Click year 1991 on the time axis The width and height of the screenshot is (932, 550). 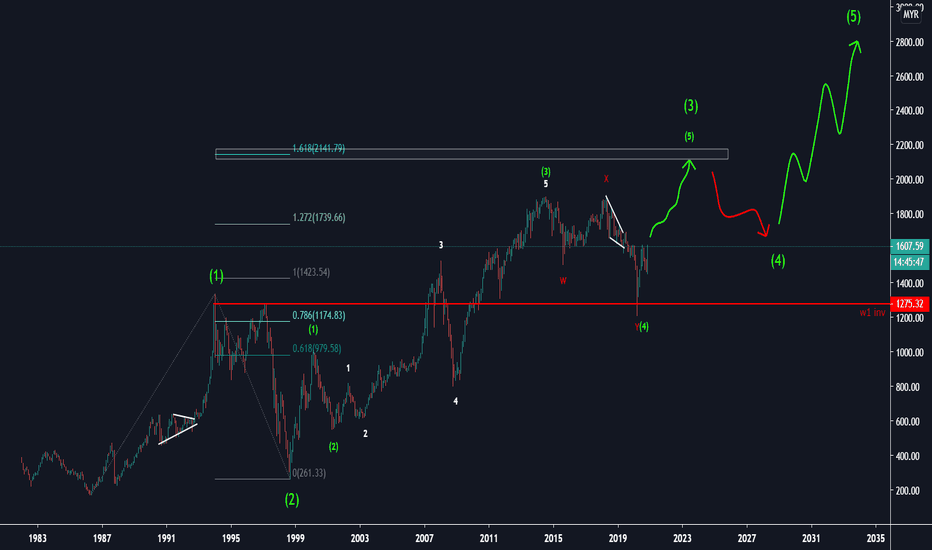click(x=166, y=538)
